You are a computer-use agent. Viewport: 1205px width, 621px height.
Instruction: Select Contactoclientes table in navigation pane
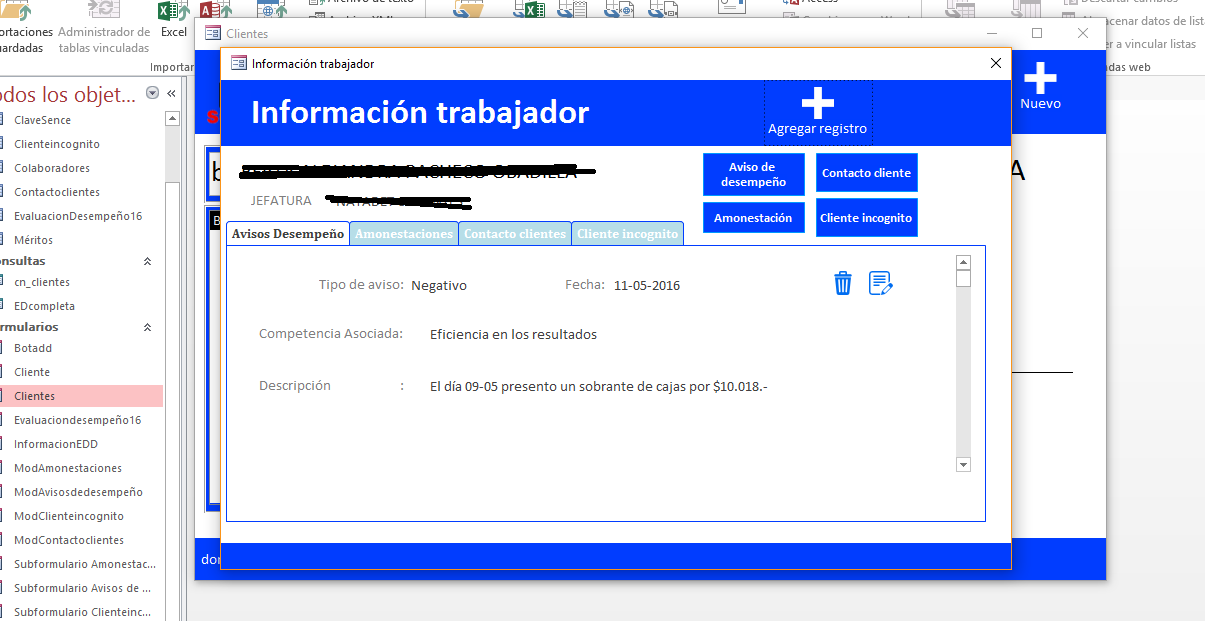tap(57, 192)
